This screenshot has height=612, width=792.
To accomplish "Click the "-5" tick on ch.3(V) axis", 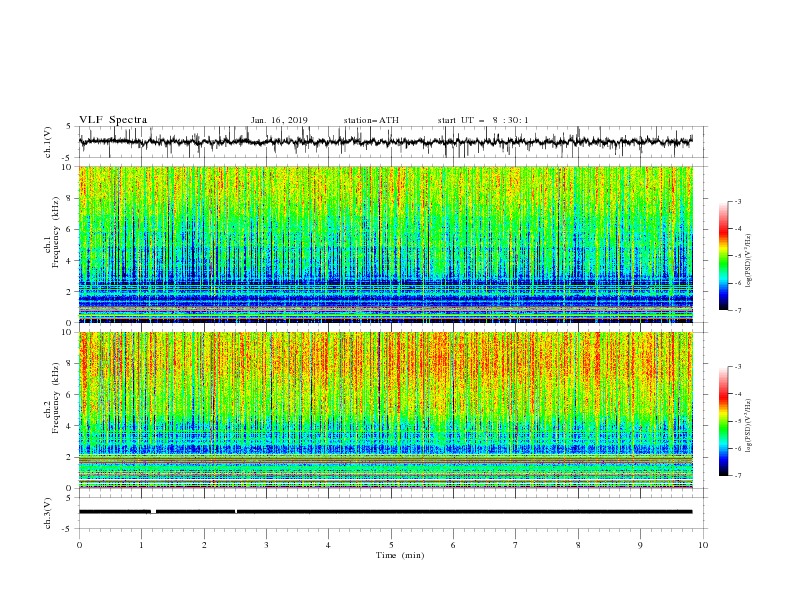I will click(x=68, y=529).
